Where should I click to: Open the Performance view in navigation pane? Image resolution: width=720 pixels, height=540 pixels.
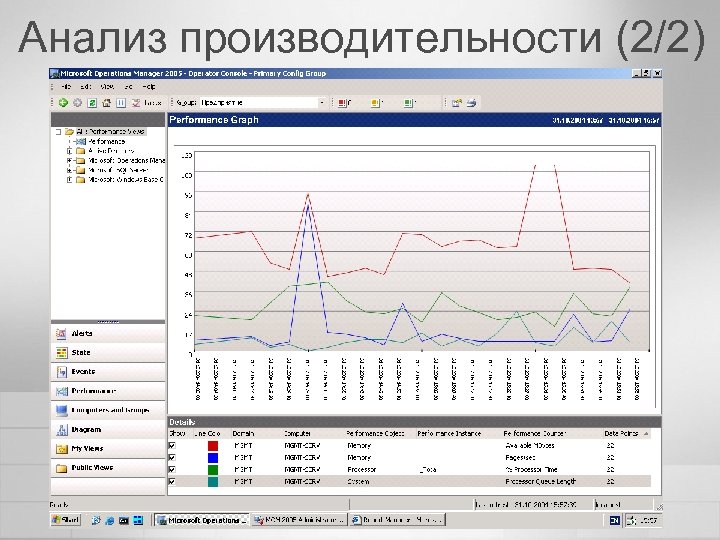(108, 391)
